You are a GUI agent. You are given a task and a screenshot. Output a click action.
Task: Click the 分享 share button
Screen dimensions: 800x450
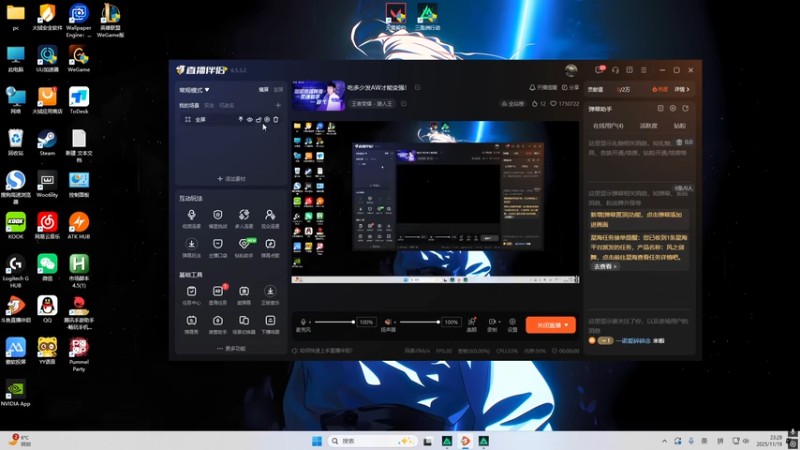coord(571,88)
